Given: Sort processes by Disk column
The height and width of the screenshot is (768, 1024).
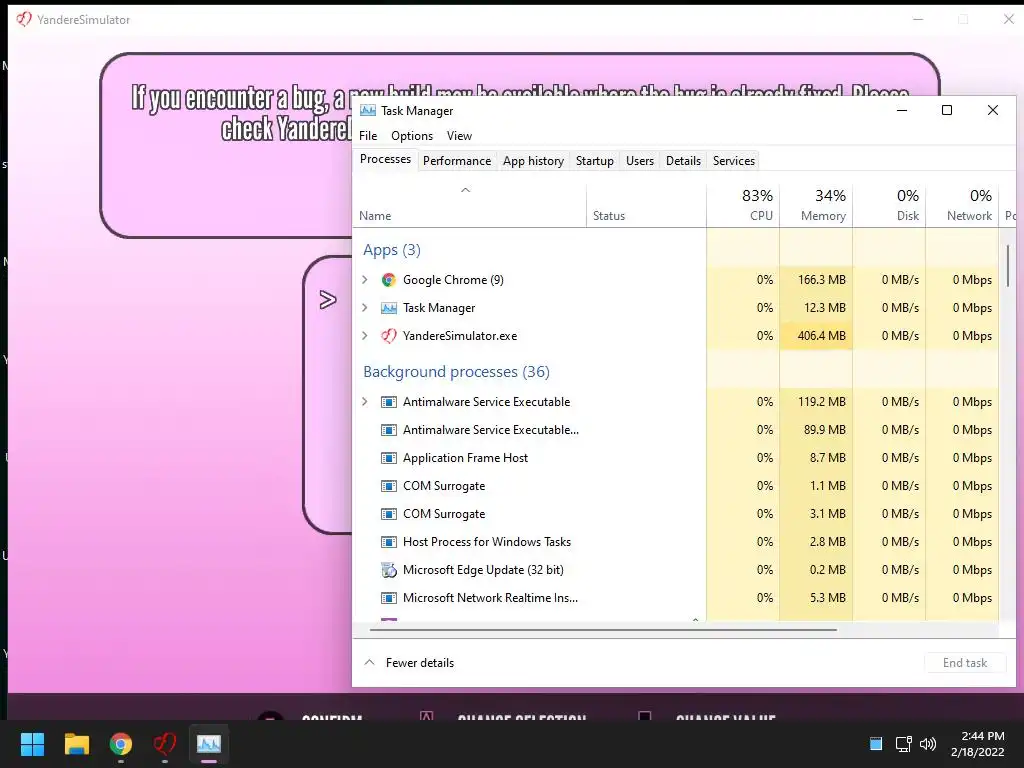Looking at the screenshot, I should pos(889,205).
